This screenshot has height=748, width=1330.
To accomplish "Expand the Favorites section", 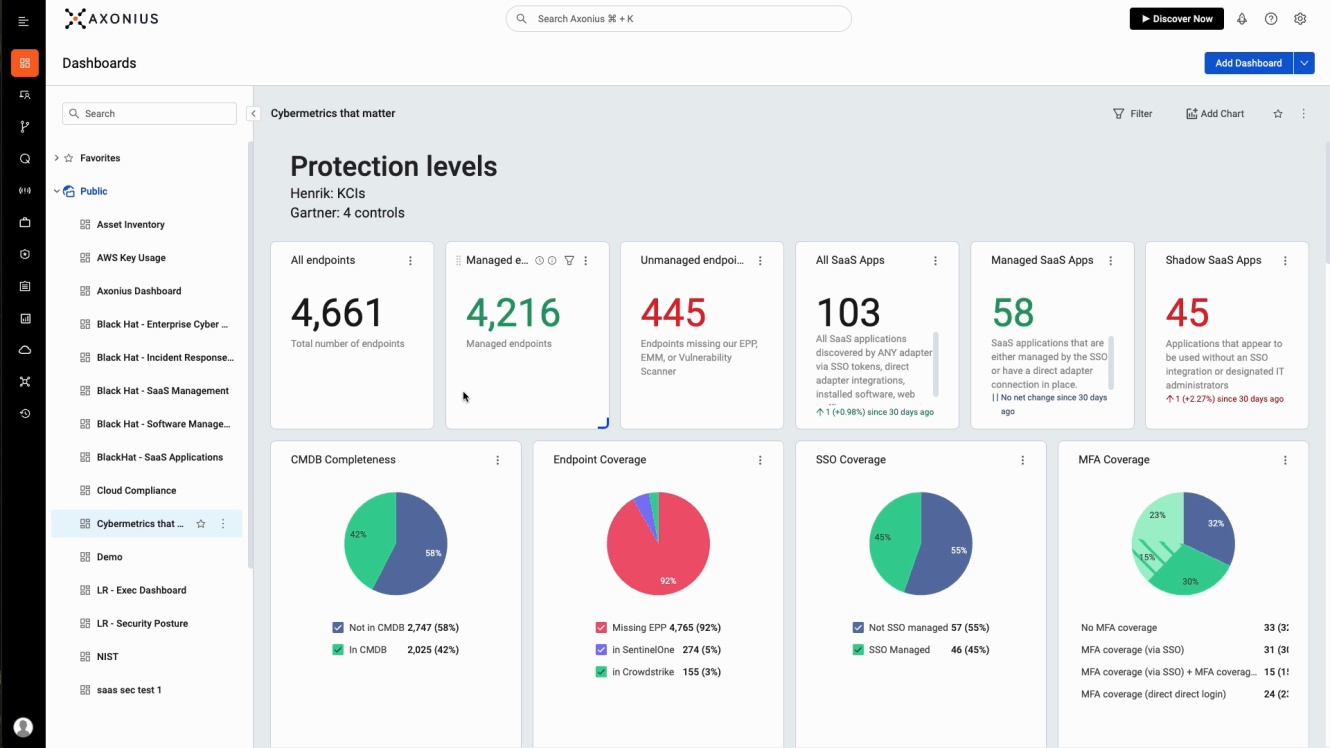I will 57,158.
